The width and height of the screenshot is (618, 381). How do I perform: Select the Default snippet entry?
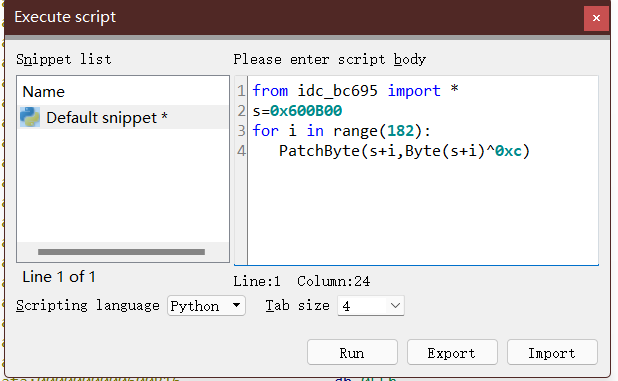[123, 117]
